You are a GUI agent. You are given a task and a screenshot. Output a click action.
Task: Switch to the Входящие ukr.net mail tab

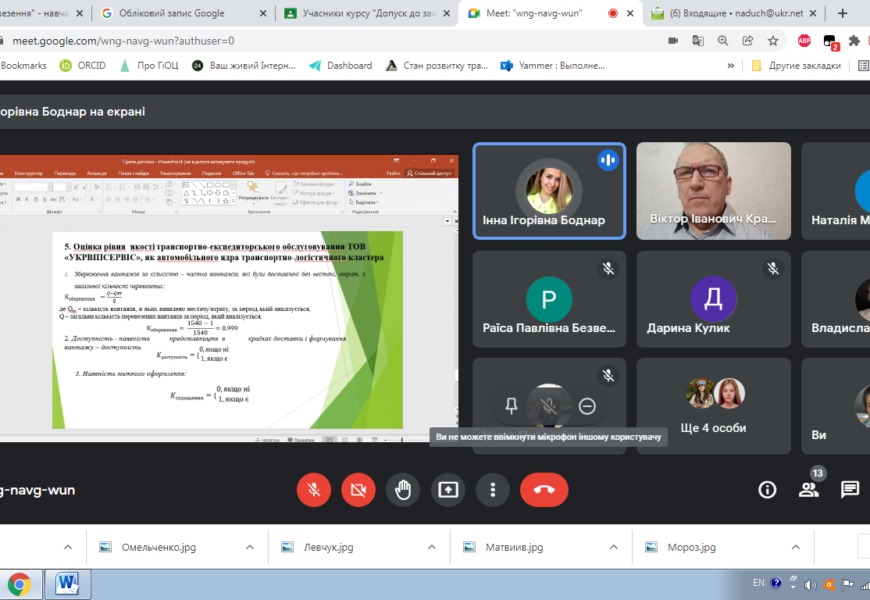pyautogui.click(x=736, y=13)
